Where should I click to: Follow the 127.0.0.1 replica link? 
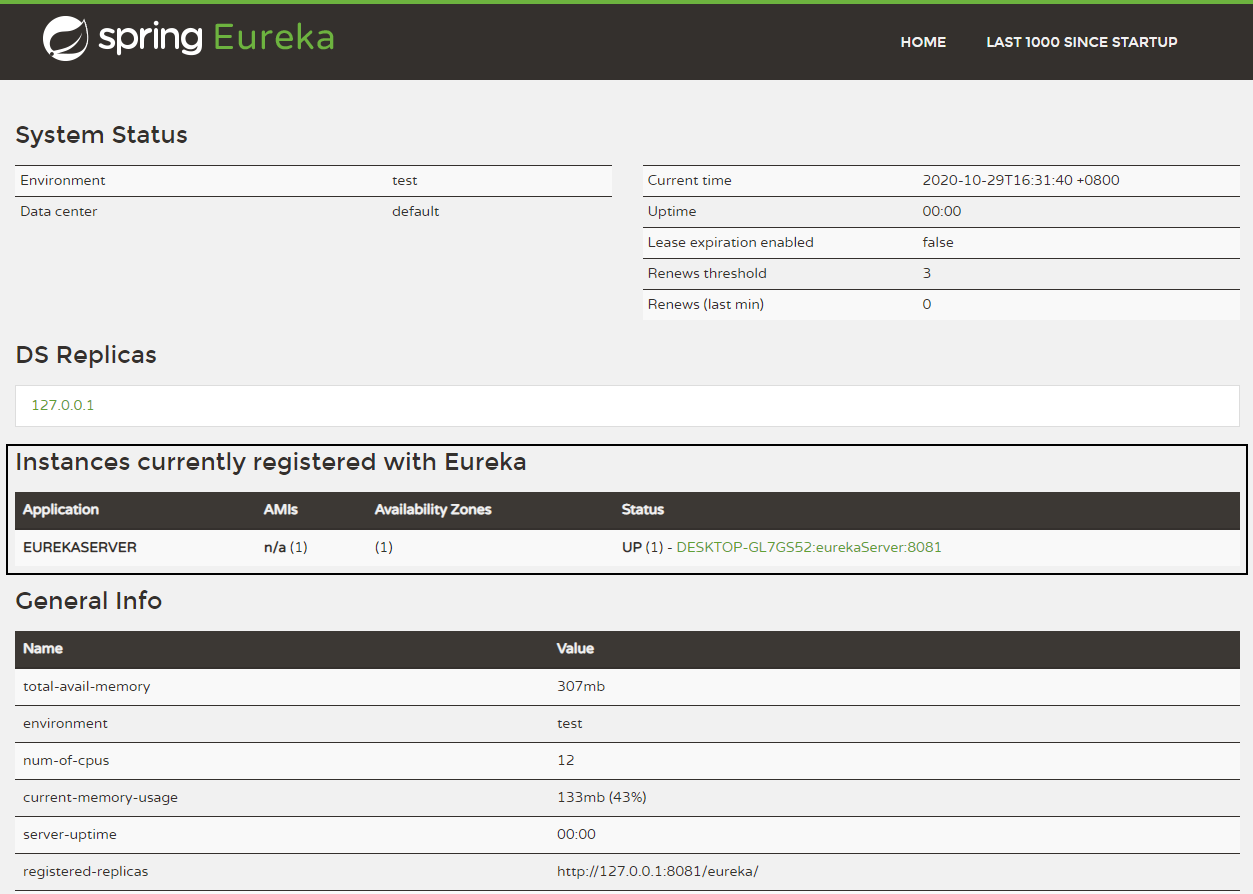click(63, 405)
